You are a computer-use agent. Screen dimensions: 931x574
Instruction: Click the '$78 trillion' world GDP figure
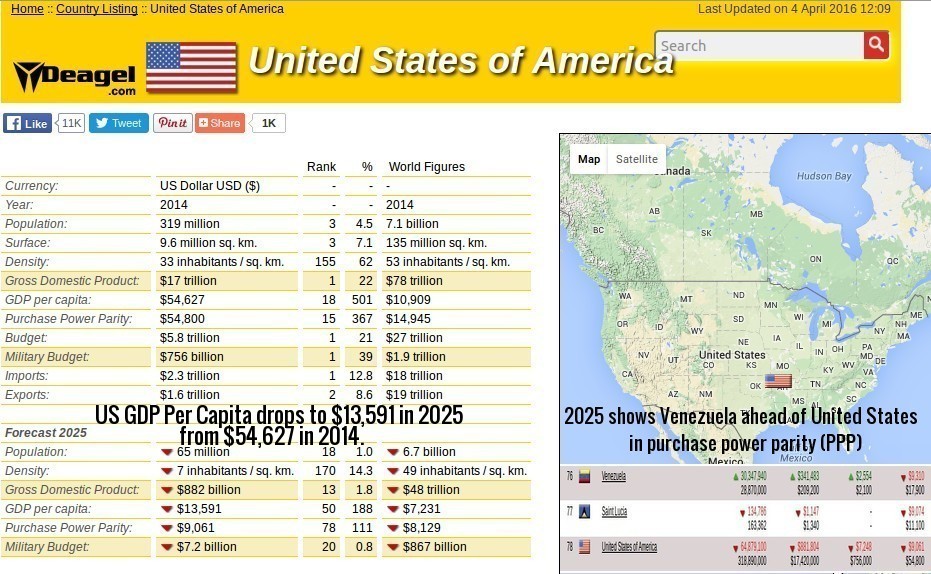(414, 281)
